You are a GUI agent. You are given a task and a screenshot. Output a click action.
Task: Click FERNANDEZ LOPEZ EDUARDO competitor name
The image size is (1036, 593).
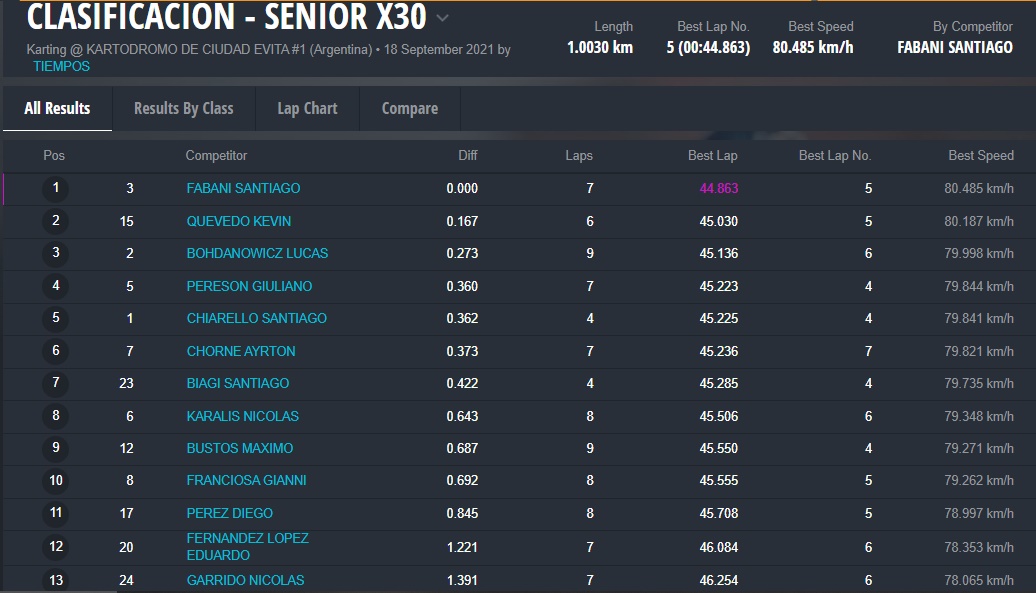(247, 546)
